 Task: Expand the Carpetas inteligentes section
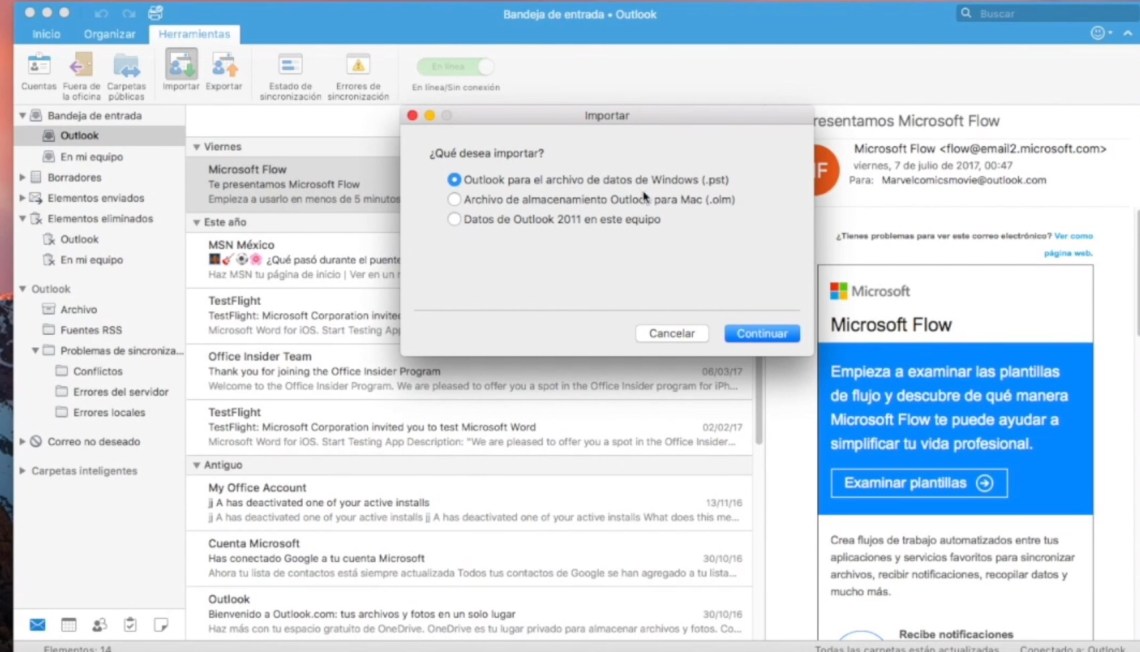(x=23, y=471)
